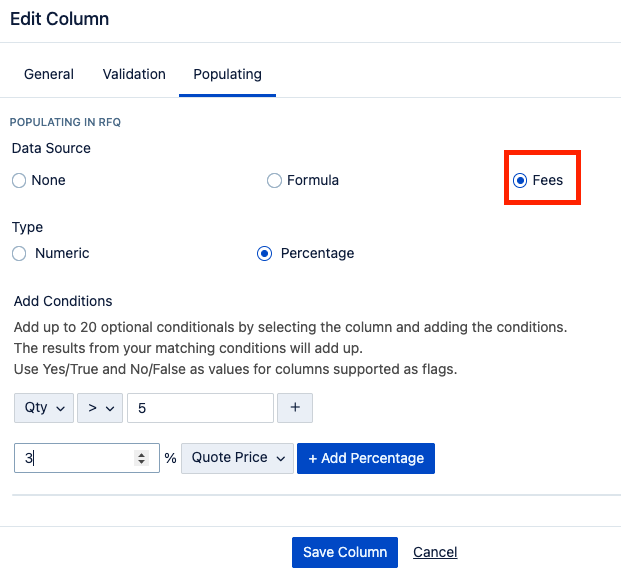Focus the condition value field containing 5

coord(200,408)
